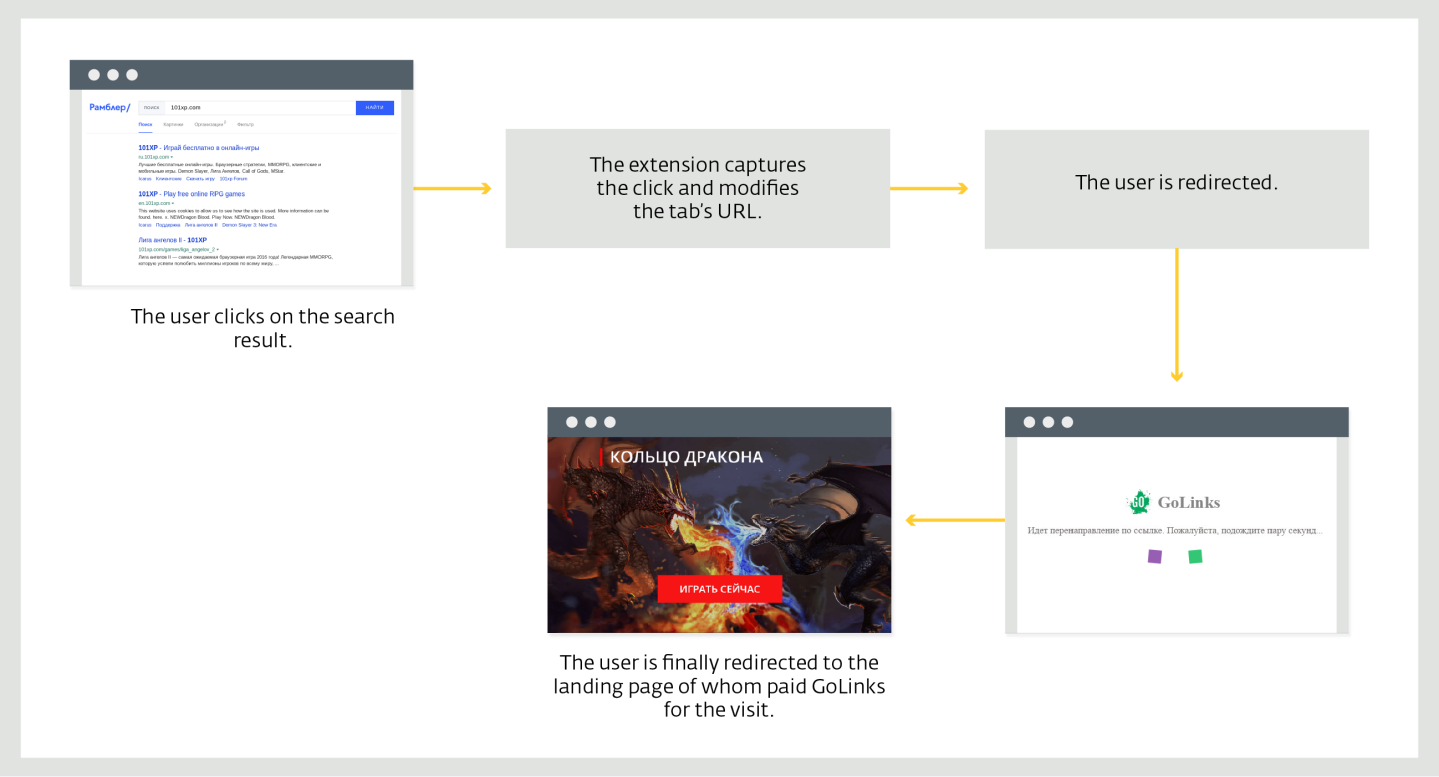Click the caption 'The user clicks on the search result.'
Image resolution: width=1439 pixels, height=777 pixels.
263,328
